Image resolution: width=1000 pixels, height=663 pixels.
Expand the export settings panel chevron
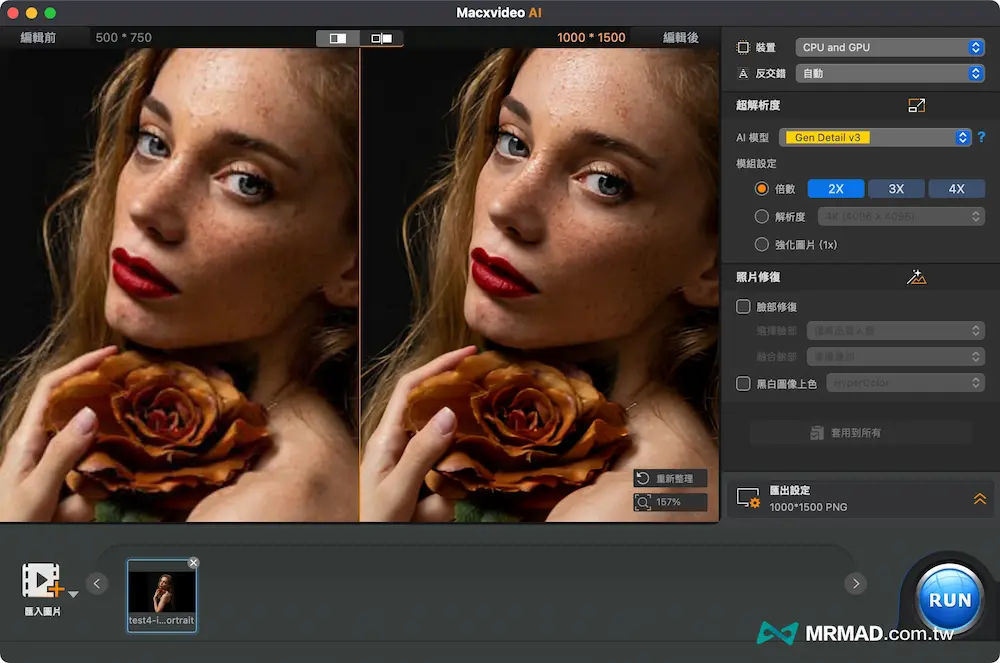click(x=980, y=499)
